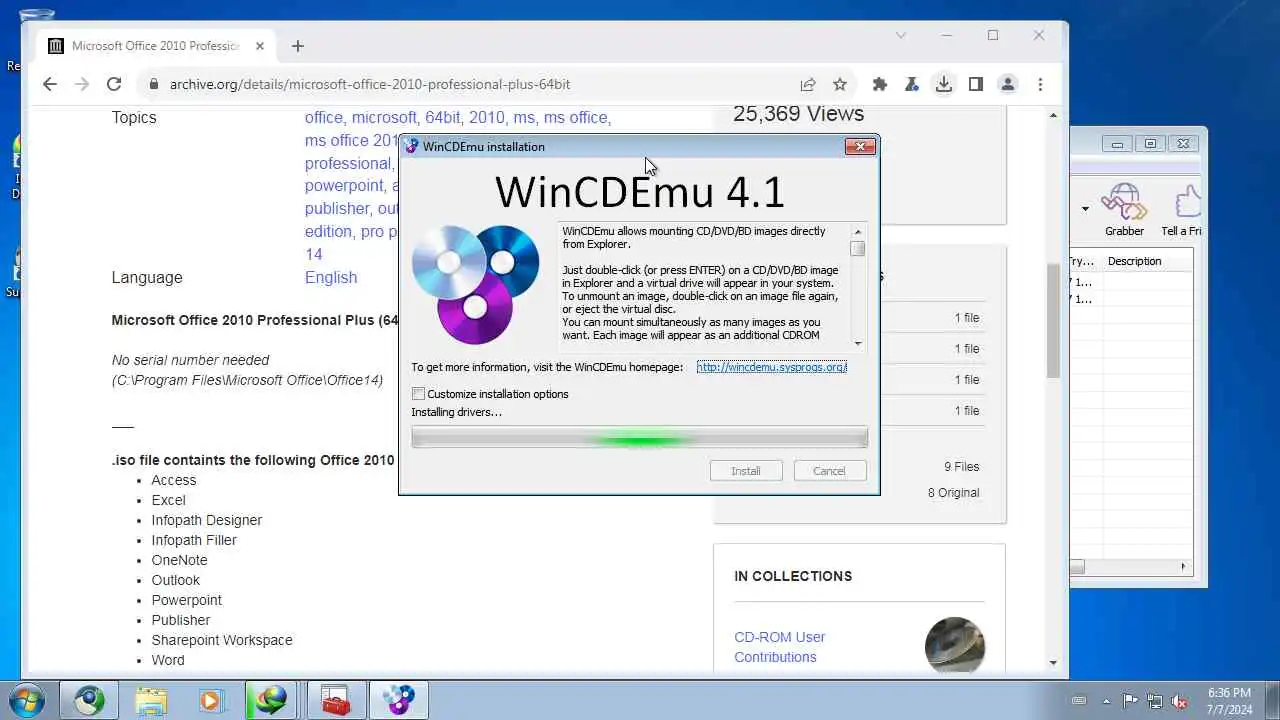
Task: Click the 9 Files entry
Action: coord(961,466)
